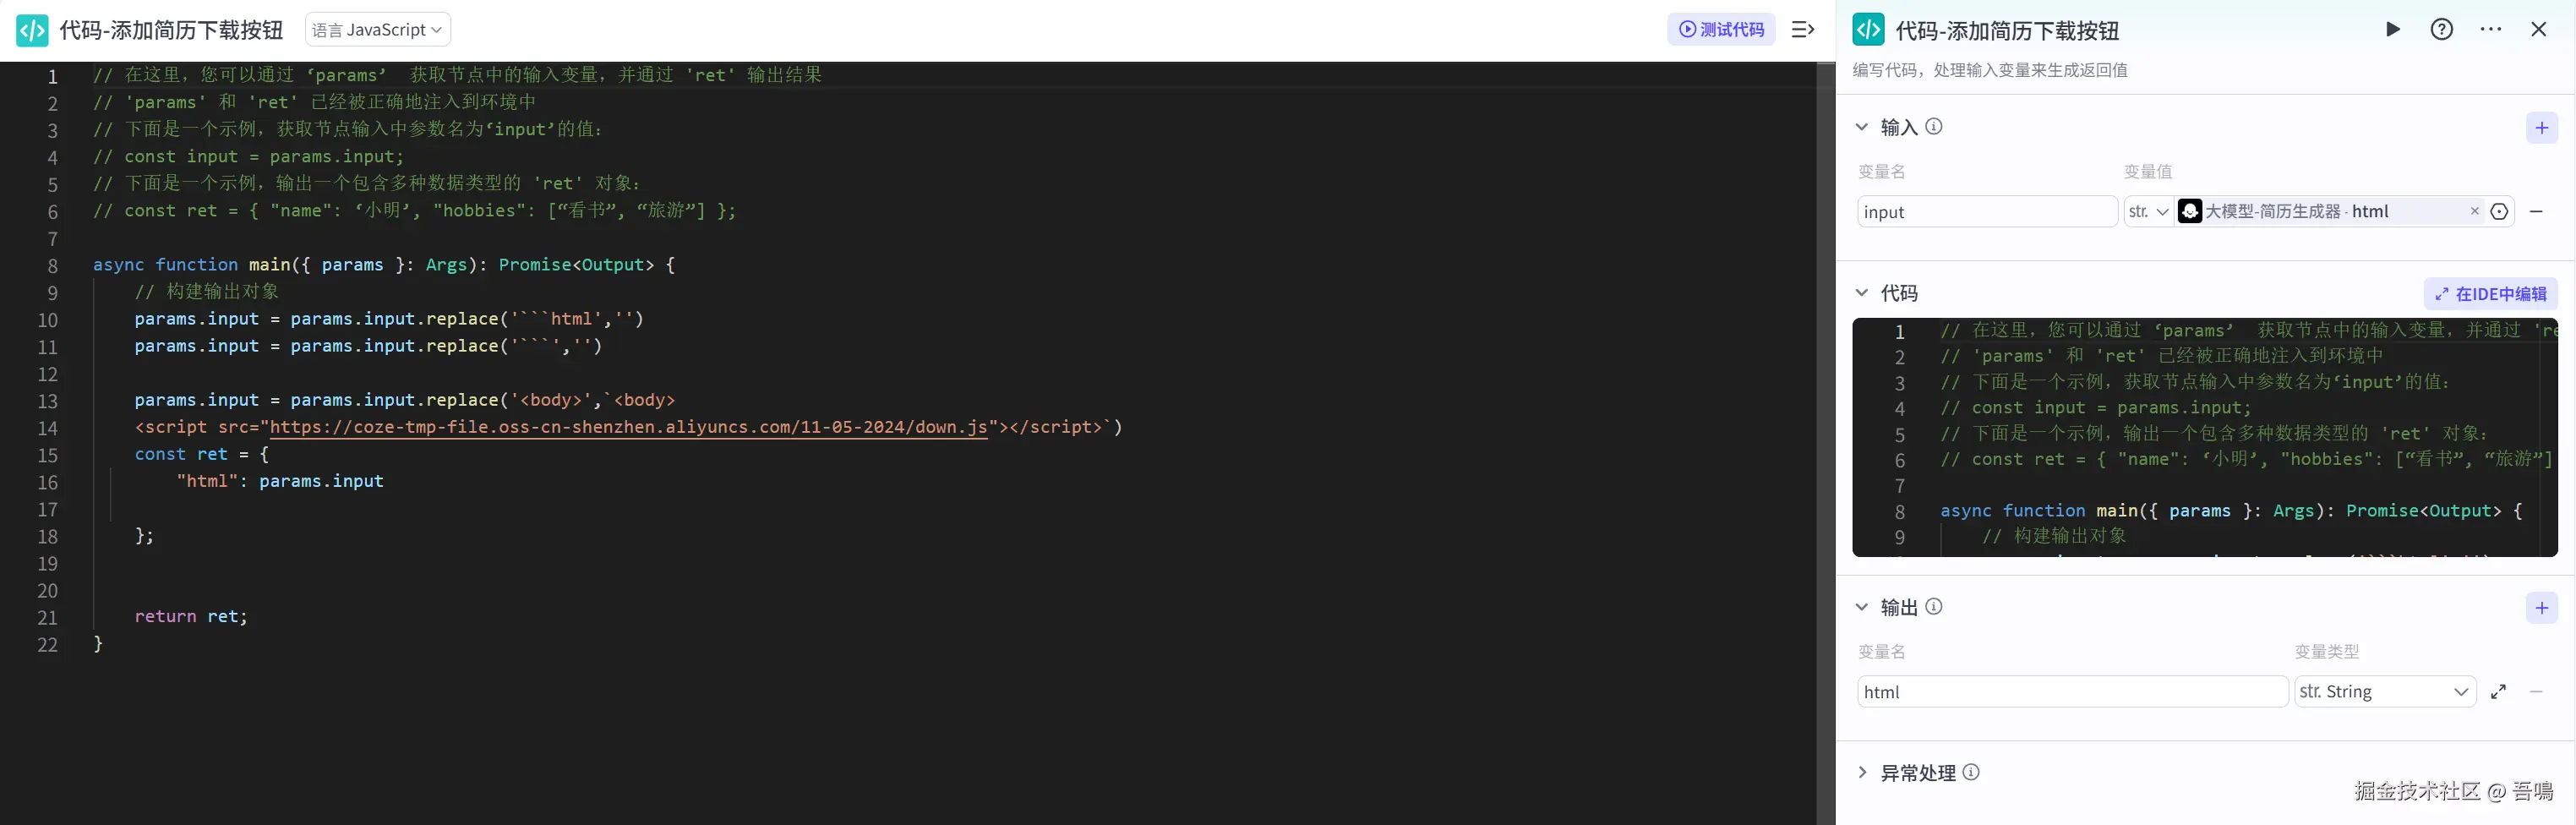Screen dimensions: 2576x825
Task: Click the '// 构建输出对象' comment on line 9
Action: (x=207, y=292)
